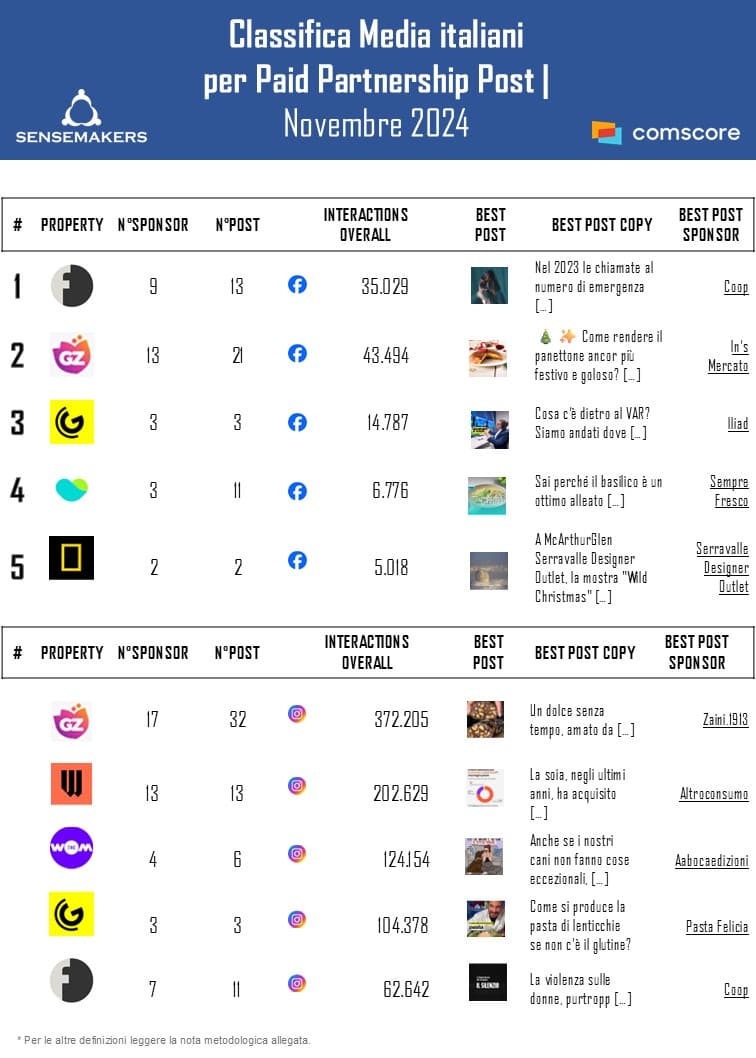Click the Aabocaedizioni sponsor link
The width and height of the screenshot is (756, 1058).
pyautogui.click(x=711, y=860)
